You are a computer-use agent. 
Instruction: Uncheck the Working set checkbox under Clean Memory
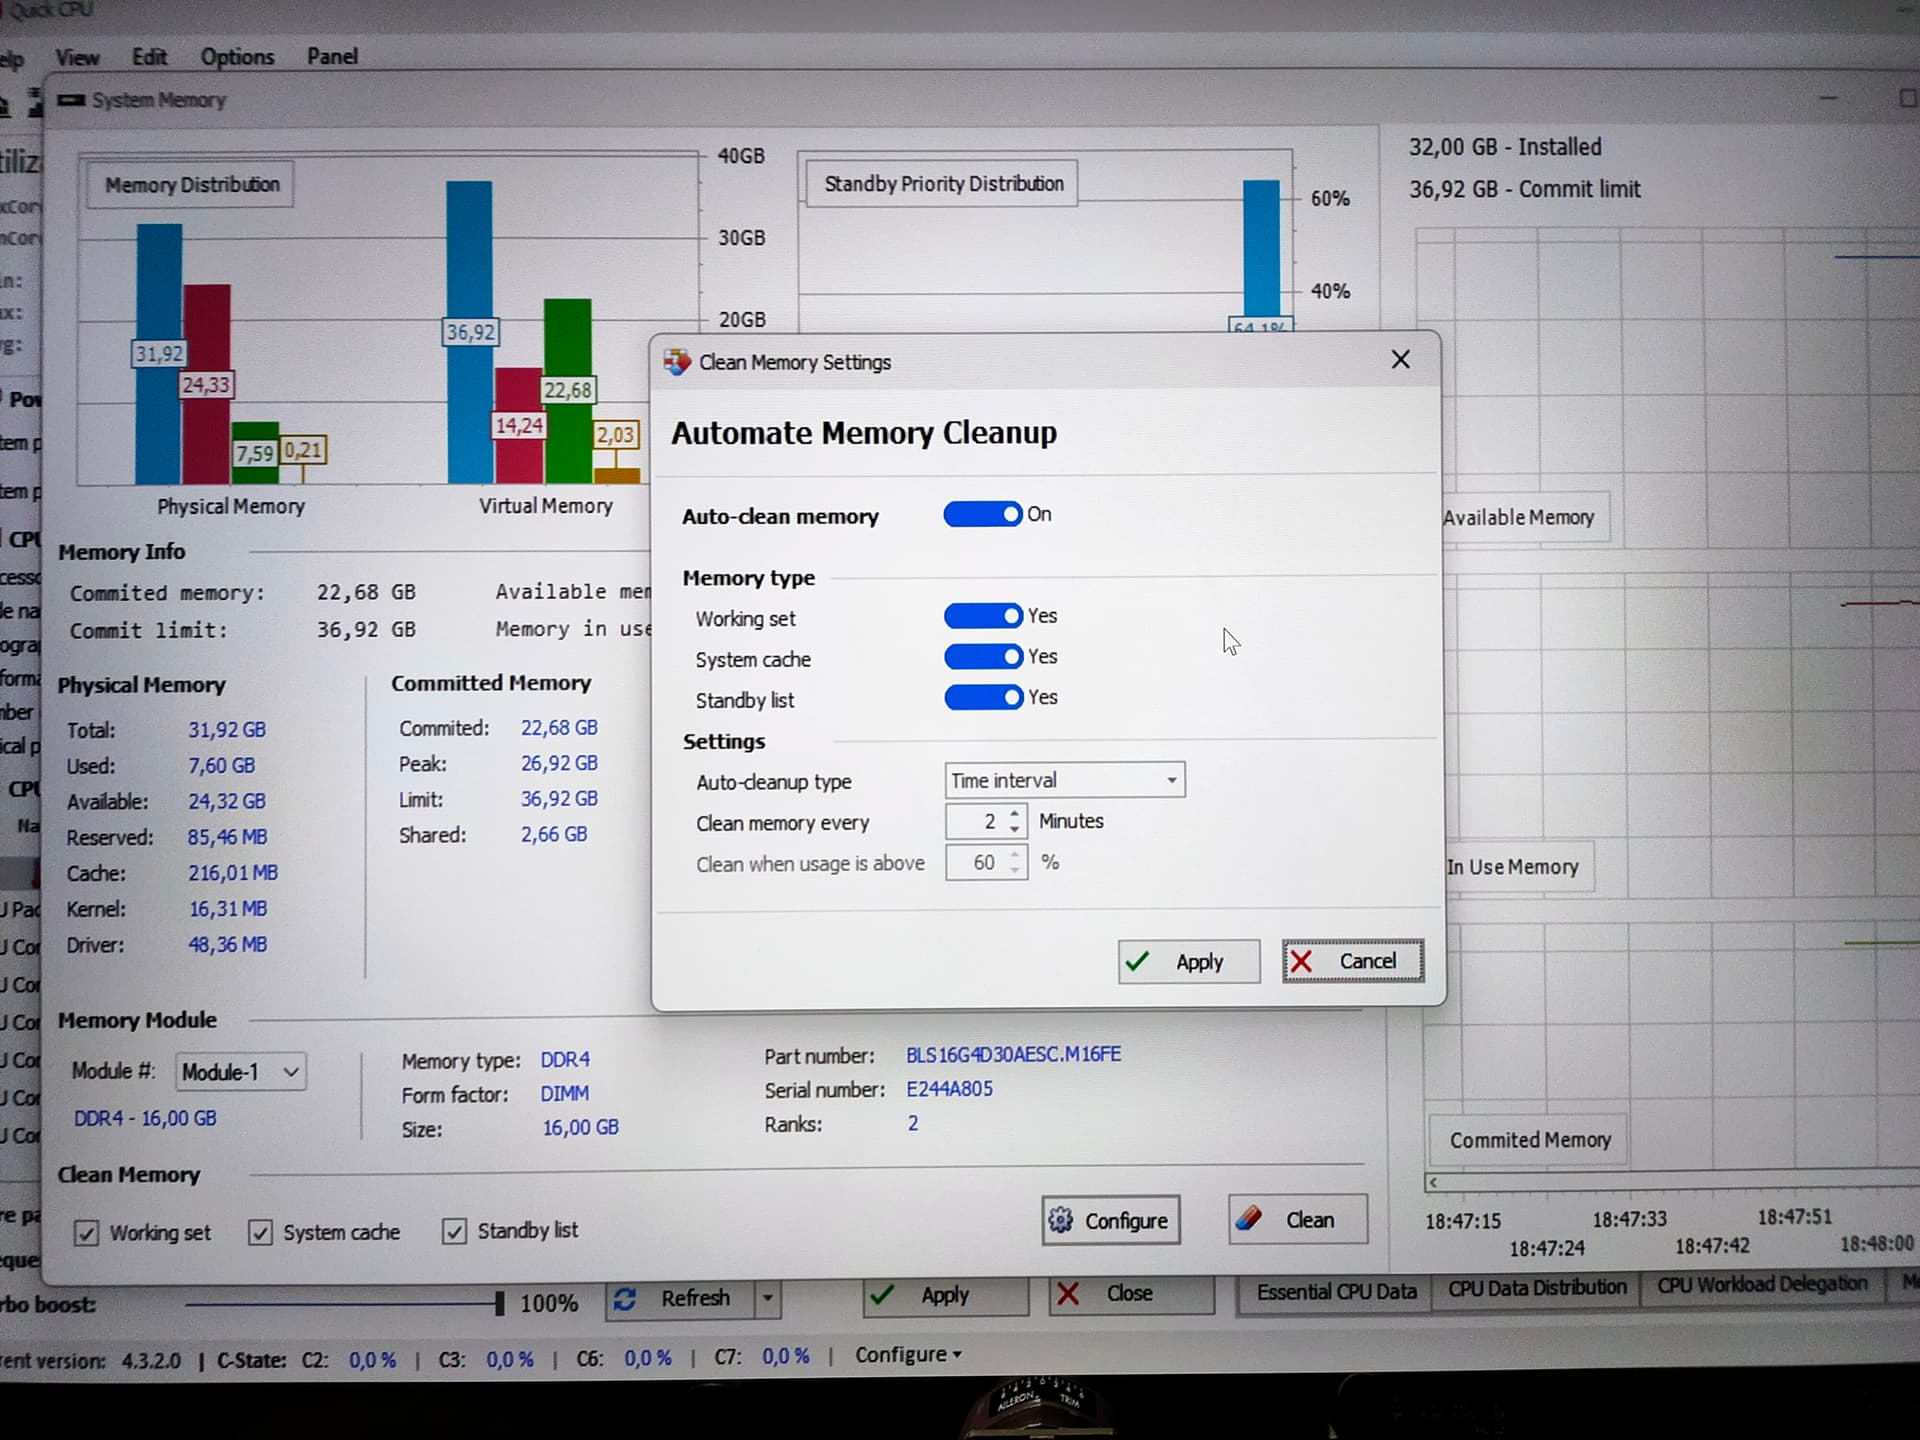[x=87, y=1233]
